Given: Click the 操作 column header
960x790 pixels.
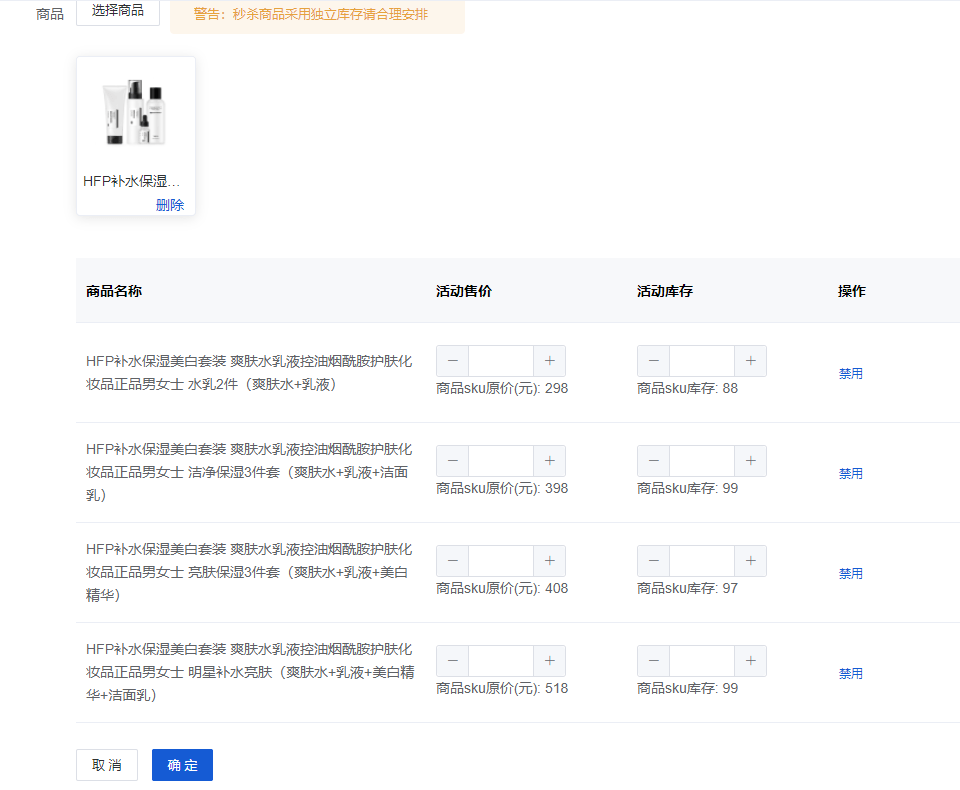Looking at the screenshot, I should click(852, 291).
